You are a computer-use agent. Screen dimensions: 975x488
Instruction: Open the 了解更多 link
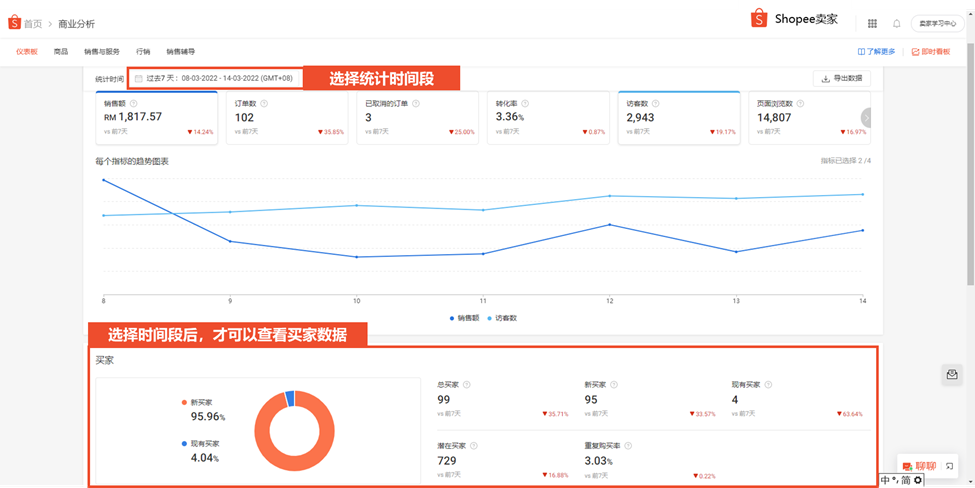876,51
